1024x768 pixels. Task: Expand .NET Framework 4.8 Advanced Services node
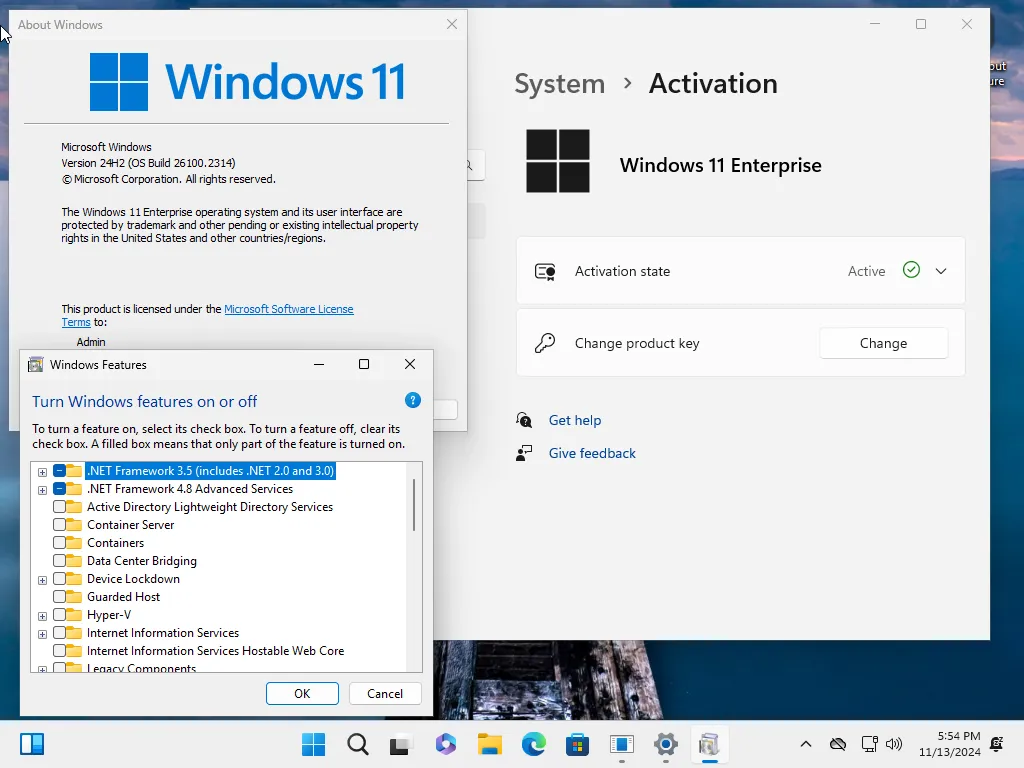coord(42,490)
